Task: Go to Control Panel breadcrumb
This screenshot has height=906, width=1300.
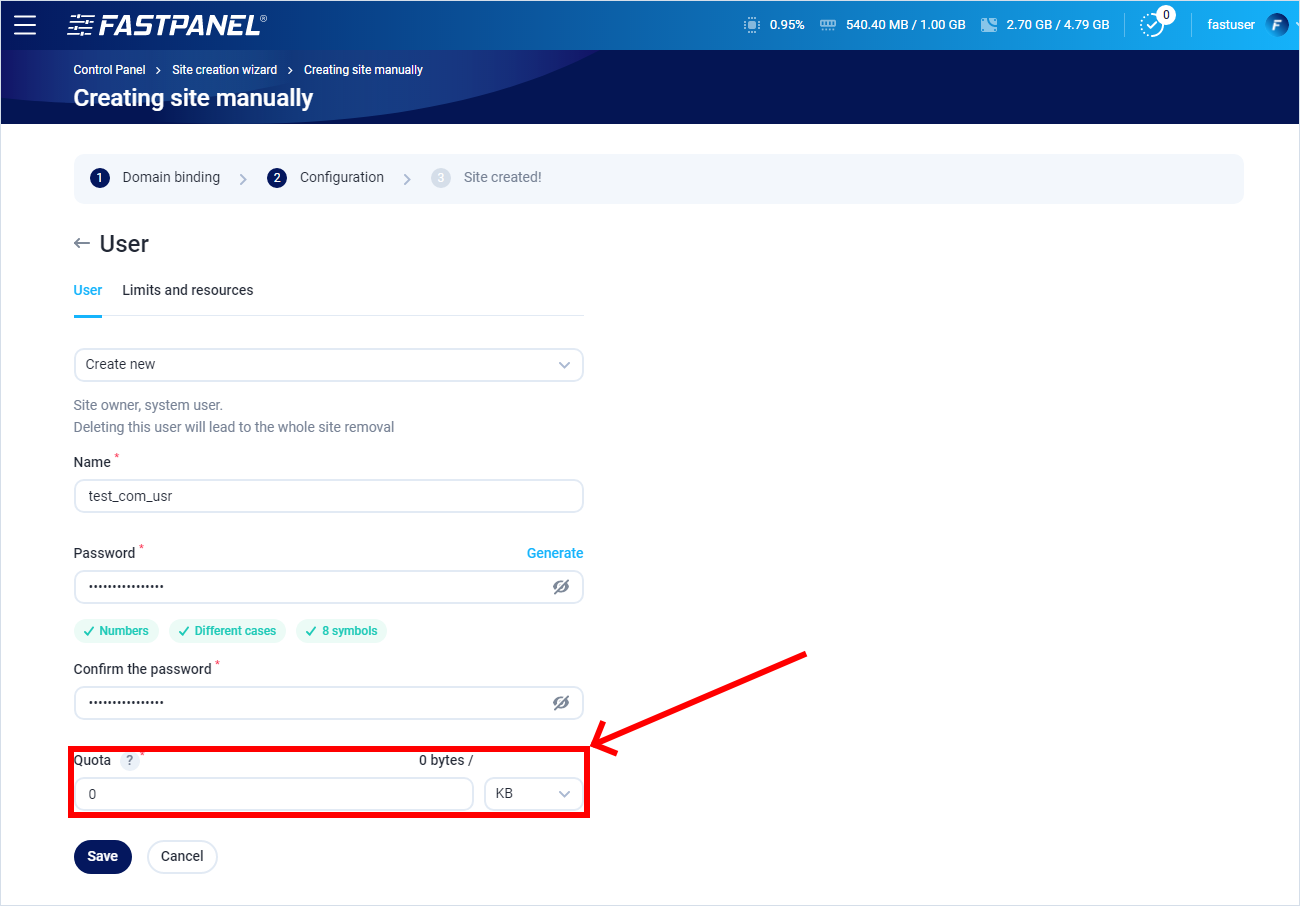Action: pos(110,70)
